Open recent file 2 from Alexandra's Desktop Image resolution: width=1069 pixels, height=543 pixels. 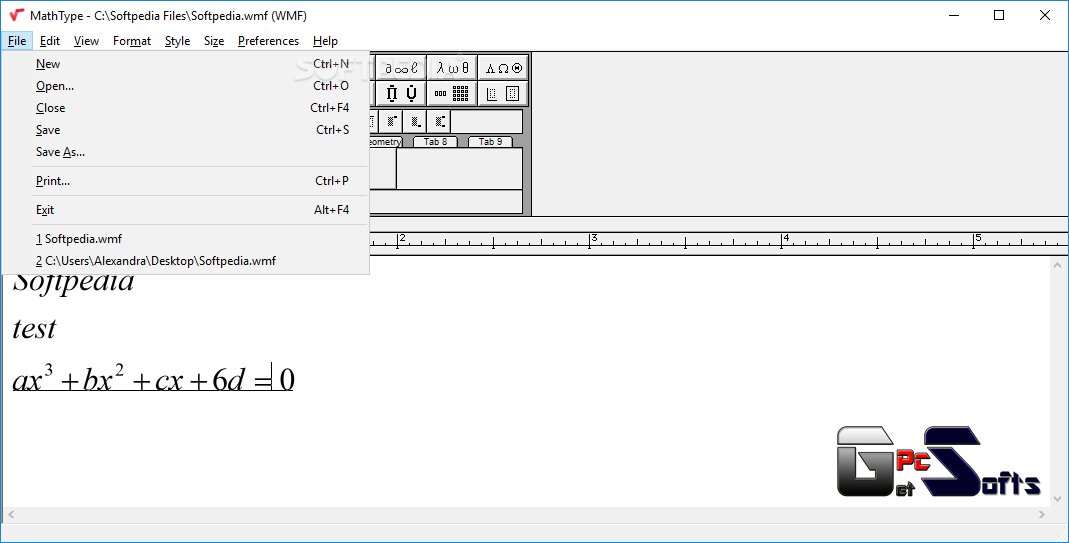(x=185, y=261)
